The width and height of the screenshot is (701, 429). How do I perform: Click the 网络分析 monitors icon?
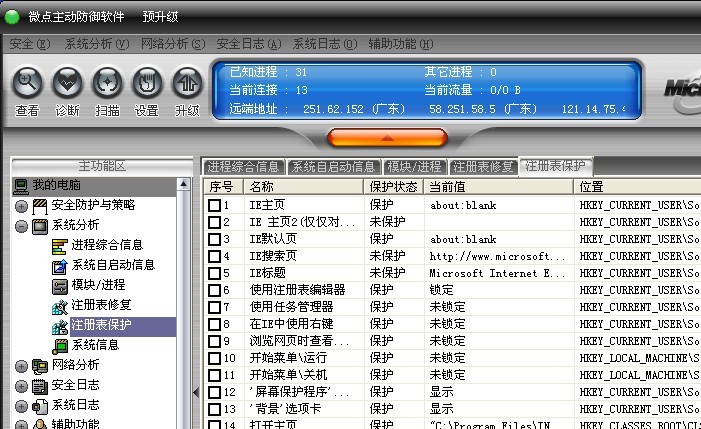coord(40,366)
